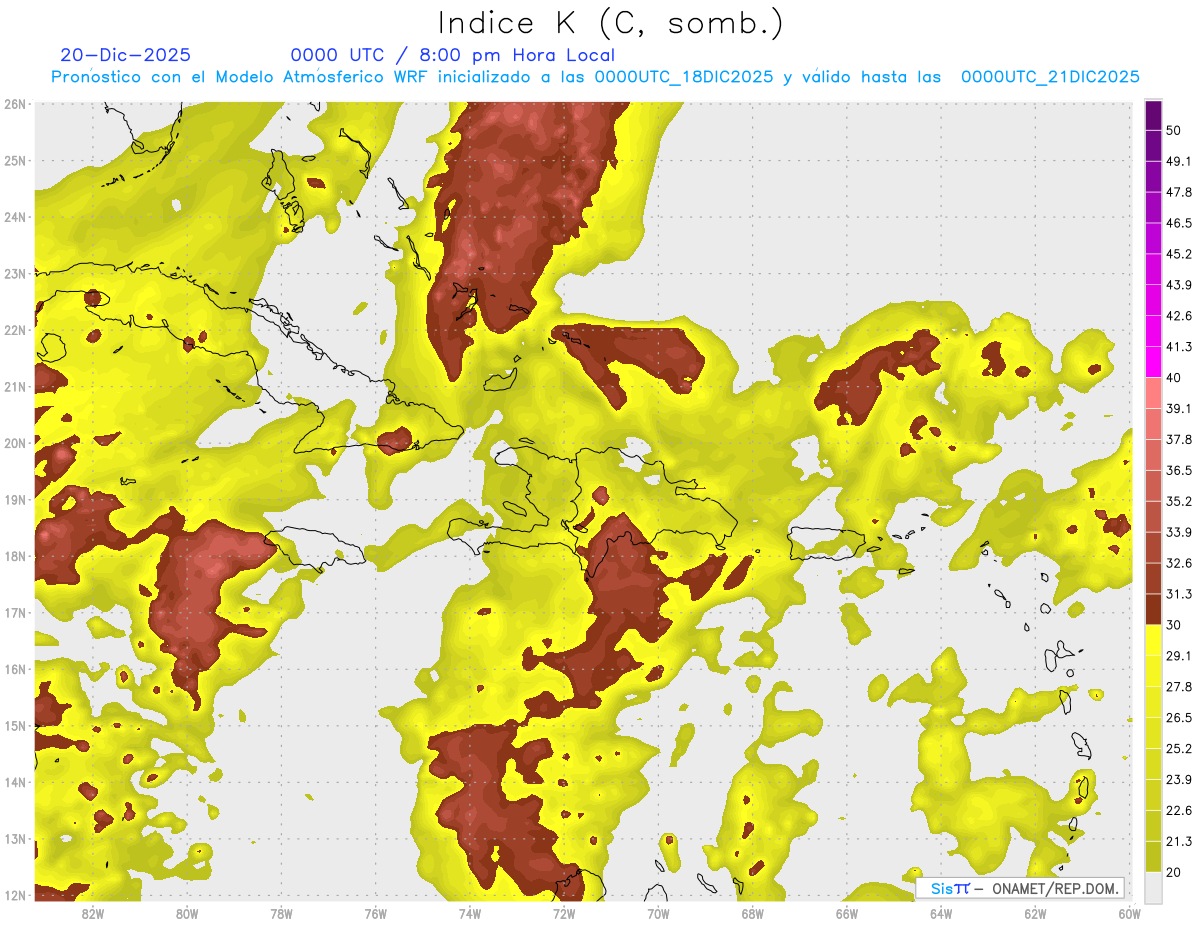The width and height of the screenshot is (1200, 927).
Task: Click the colorbar value 36.5
Action: pyautogui.click(x=1179, y=470)
